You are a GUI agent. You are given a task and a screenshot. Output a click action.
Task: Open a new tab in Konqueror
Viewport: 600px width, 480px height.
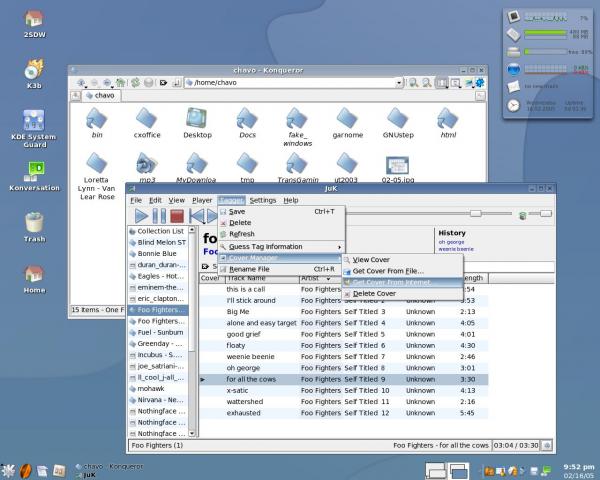pos(75,96)
